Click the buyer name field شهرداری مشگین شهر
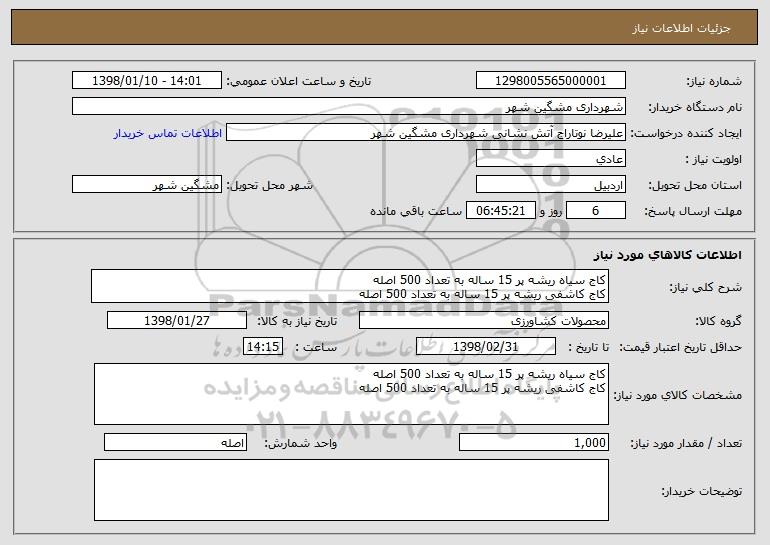 point(349,107)
